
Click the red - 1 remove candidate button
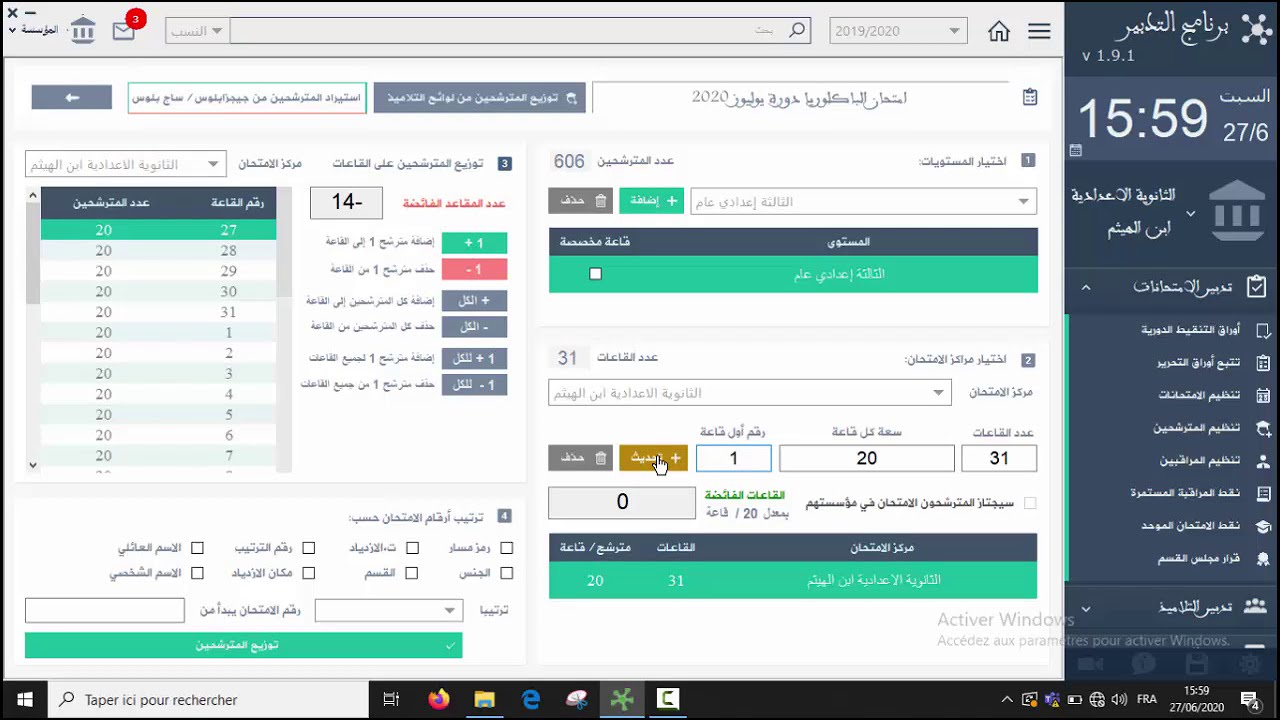[474, 270]
